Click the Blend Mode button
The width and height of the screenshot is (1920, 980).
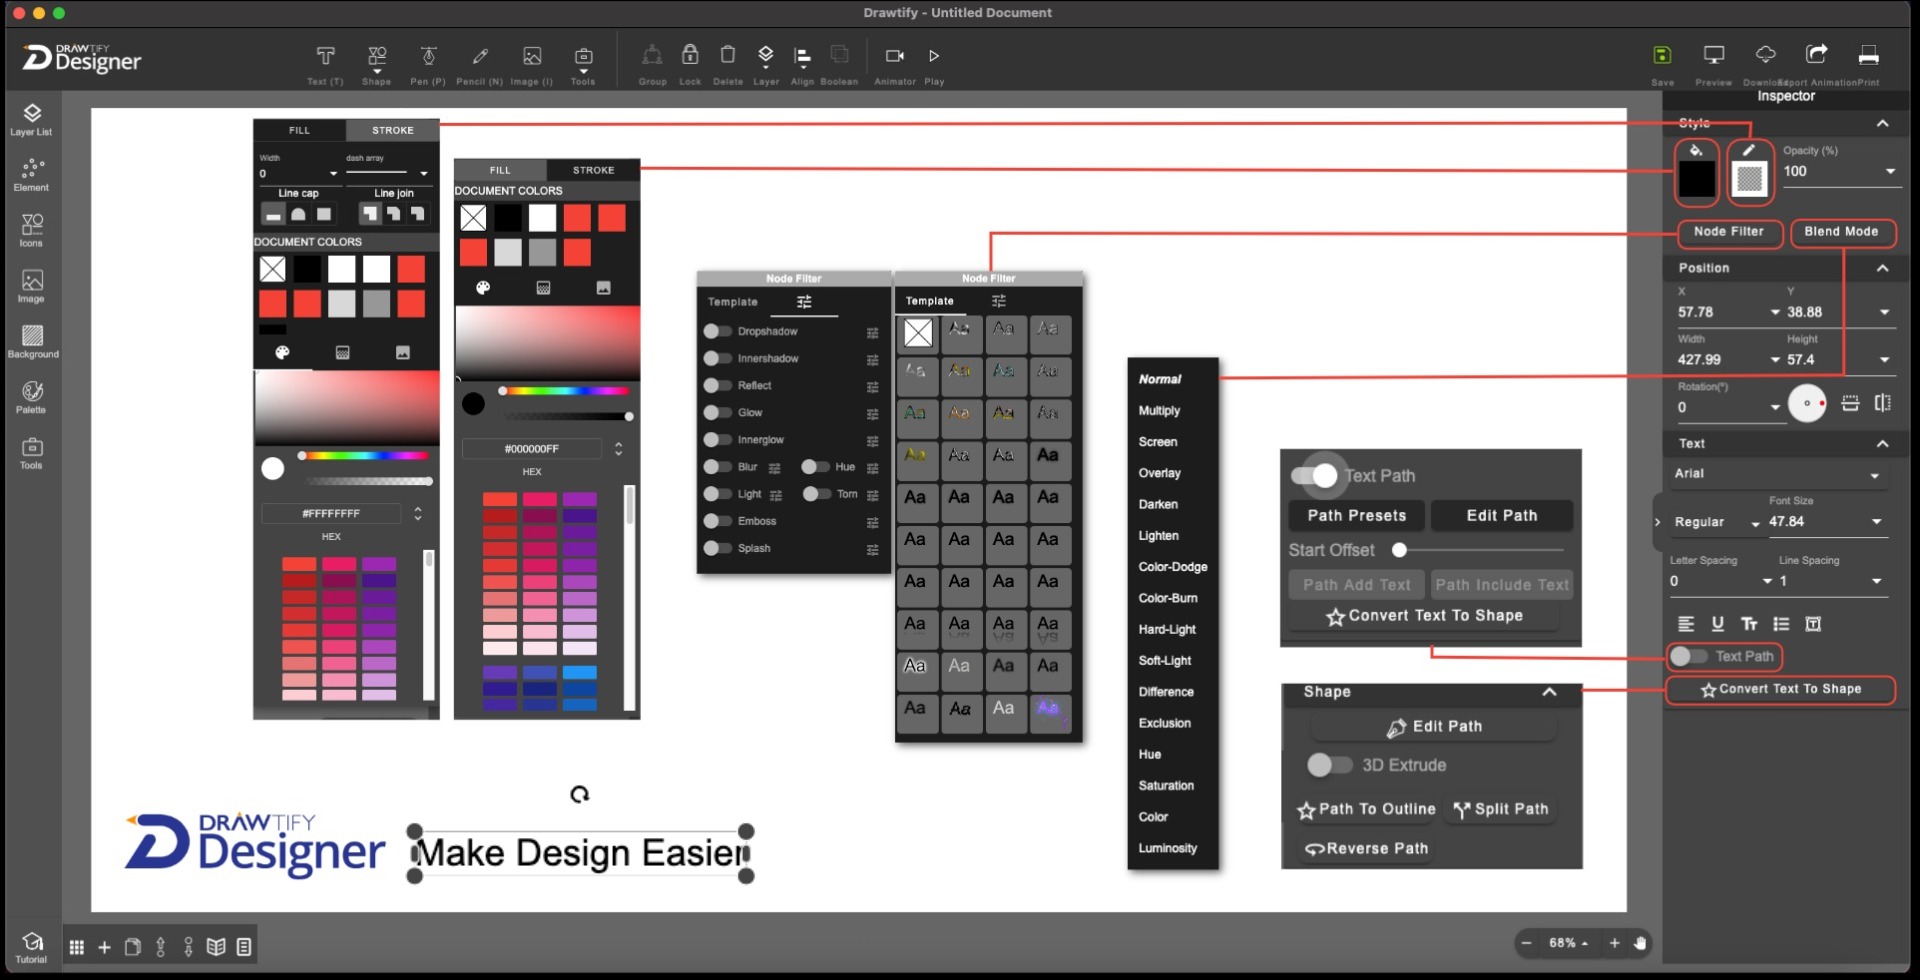click(x=1841, y=232)
